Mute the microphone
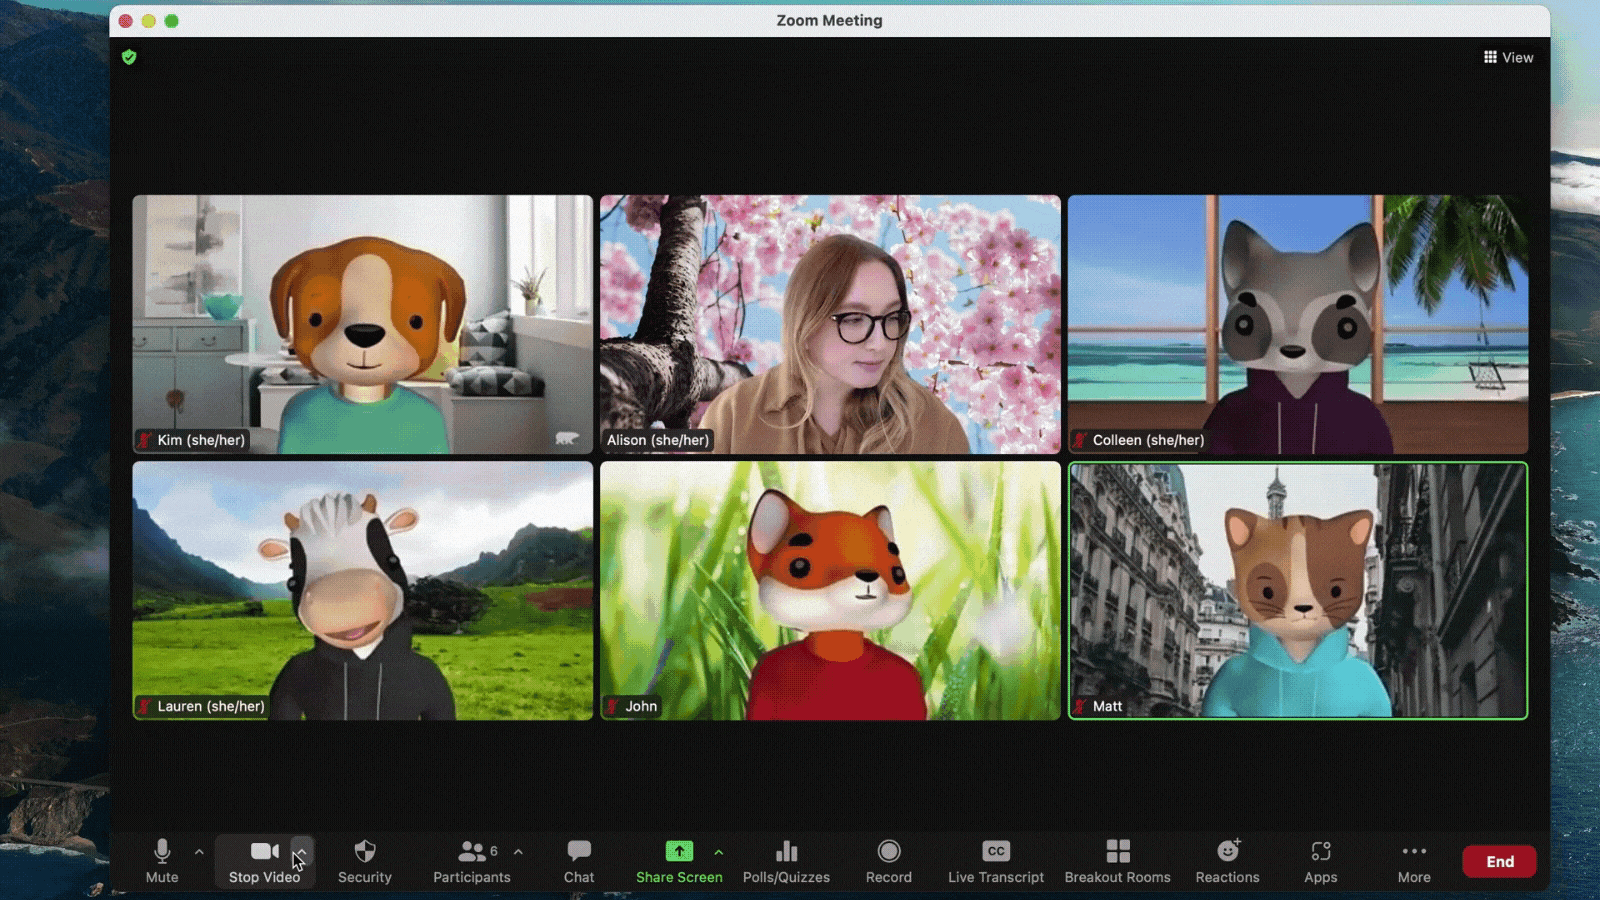This screenshot has width=1600, height=900. [x=162, y=861]
